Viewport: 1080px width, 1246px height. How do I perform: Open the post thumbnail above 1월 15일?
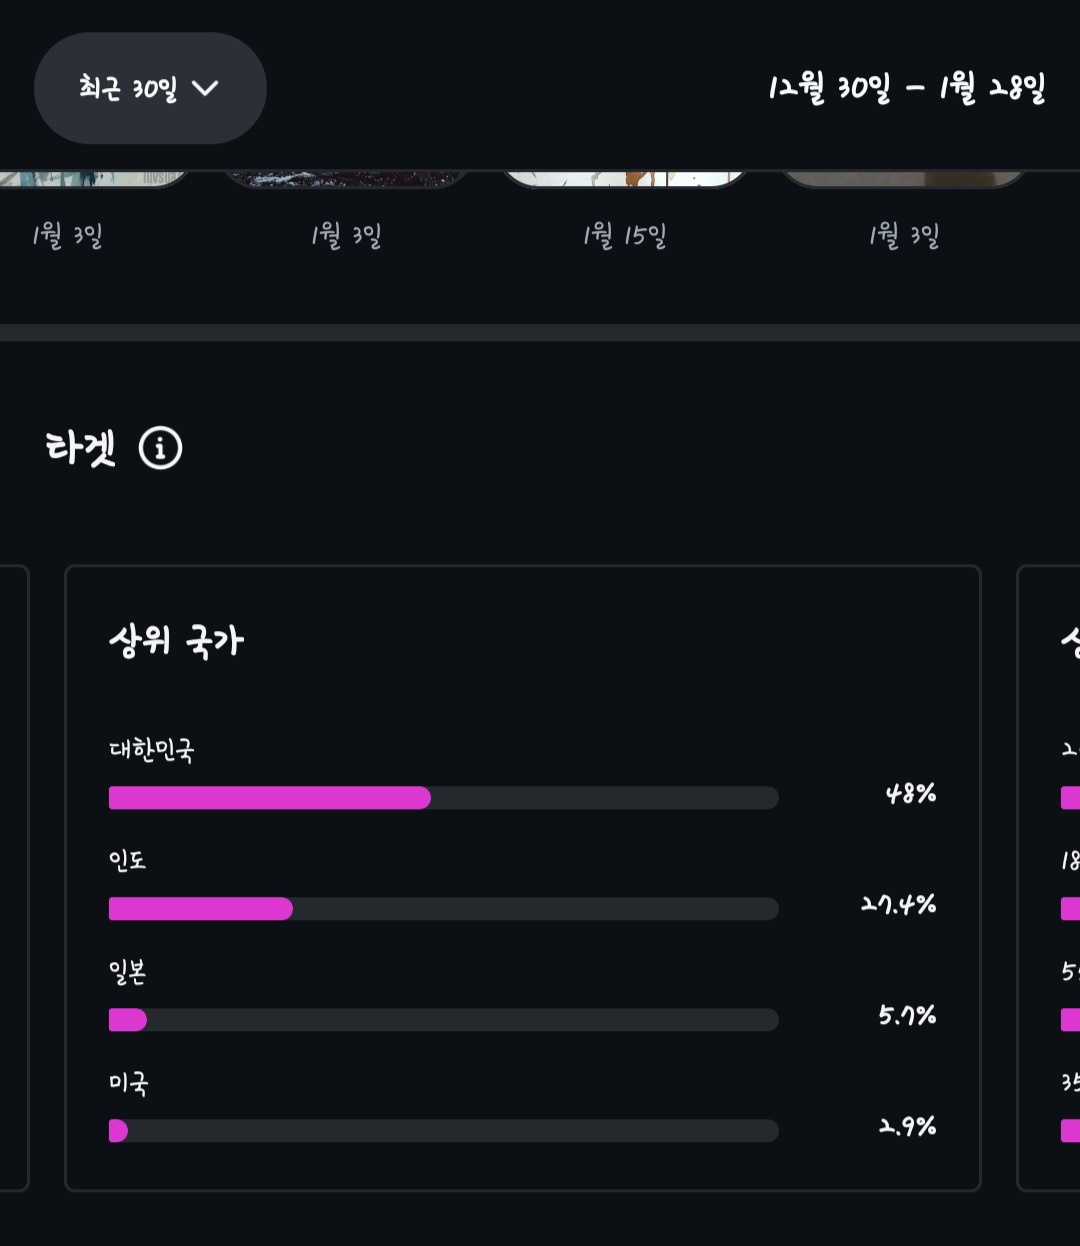click(625, 178)
